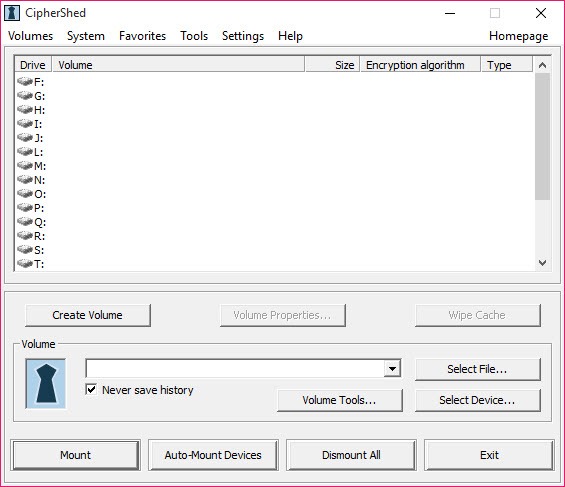This screenshot has height=487, width=565.
Task: Select the T: drive slot icon
Action: point(25,264)
